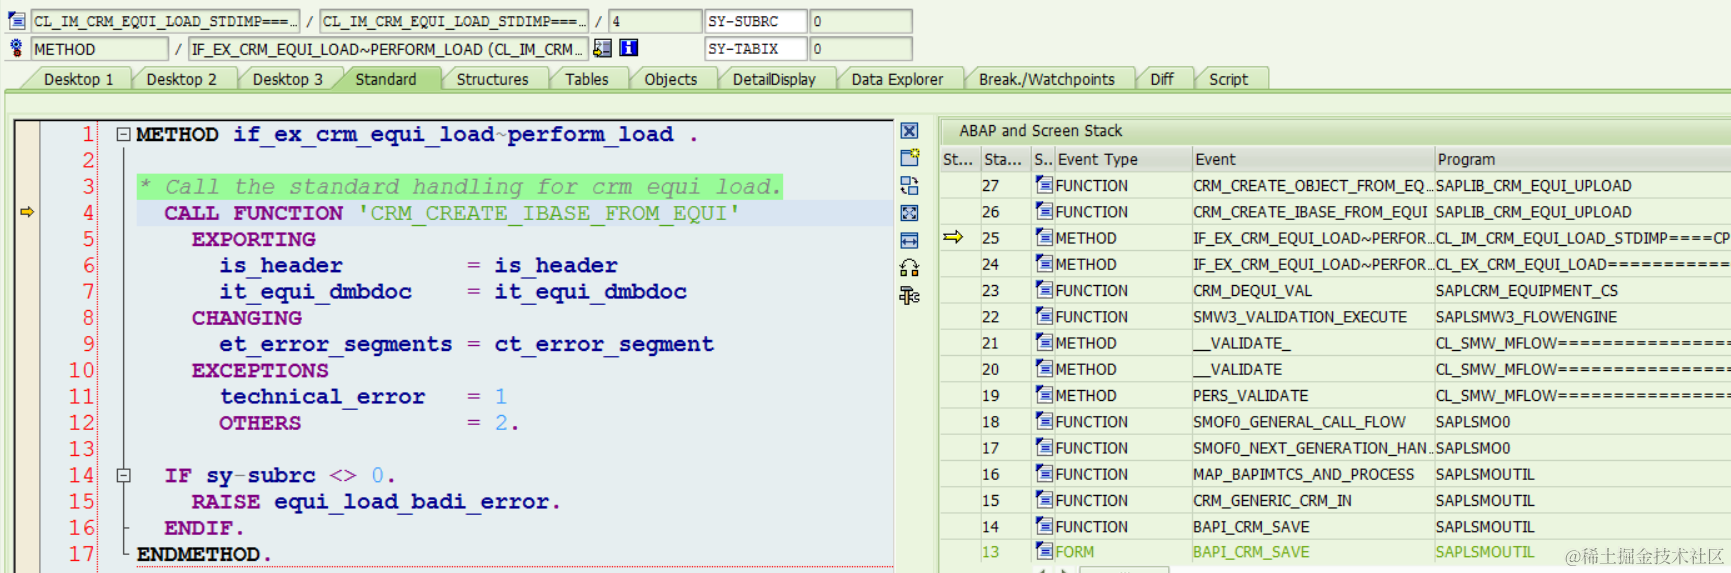Click the stack icon on row 16
Viewport: 1731px width, 573px height.
[x=1044, y=473]
